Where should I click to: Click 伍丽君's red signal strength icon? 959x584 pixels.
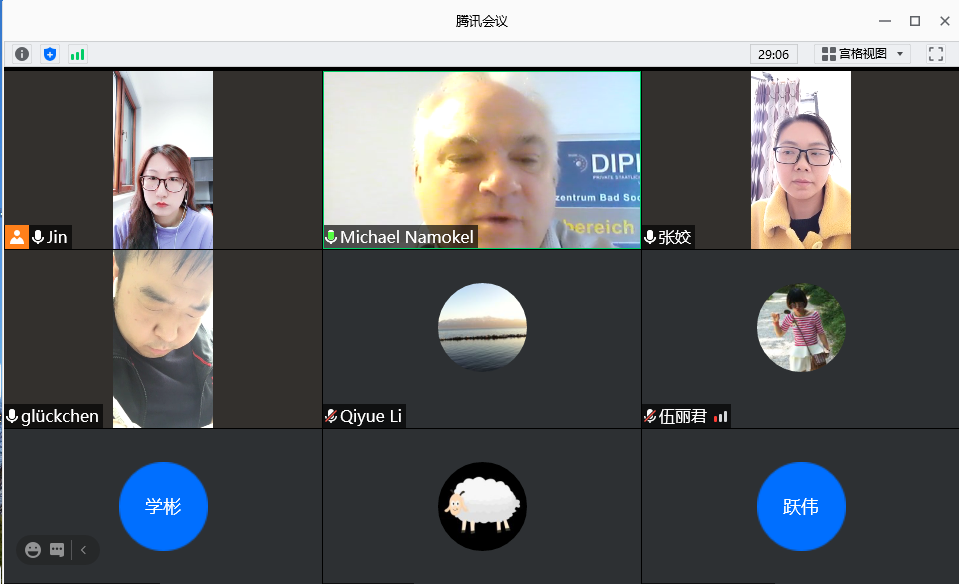[x=721, y=416]
